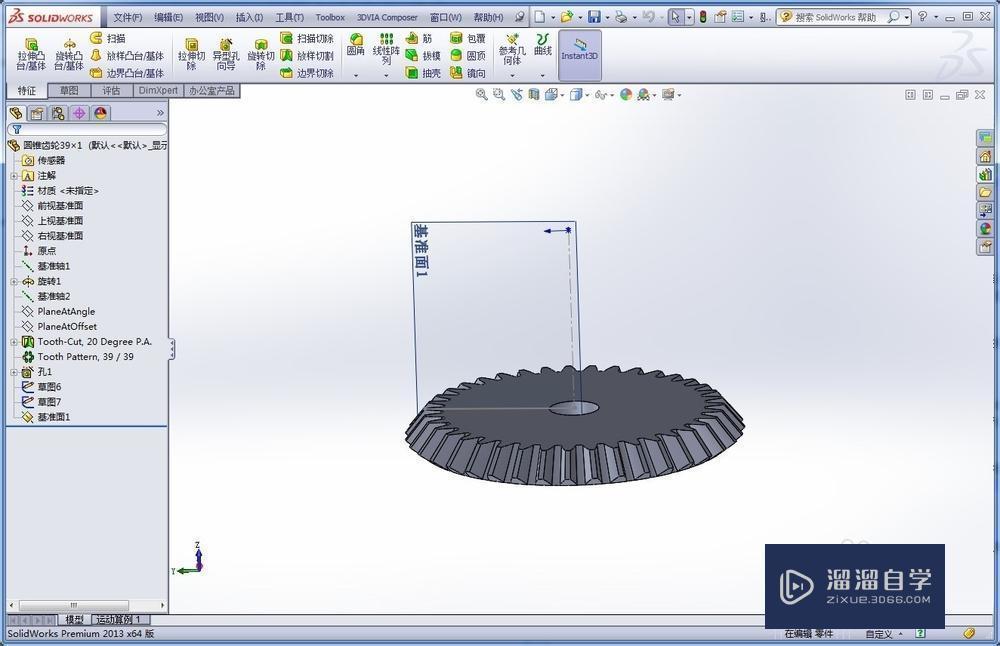Click the Zoom to Fit magnifier icon
Image resolution: width=1000 pixels, height=646 pixels.
[482, 95]
